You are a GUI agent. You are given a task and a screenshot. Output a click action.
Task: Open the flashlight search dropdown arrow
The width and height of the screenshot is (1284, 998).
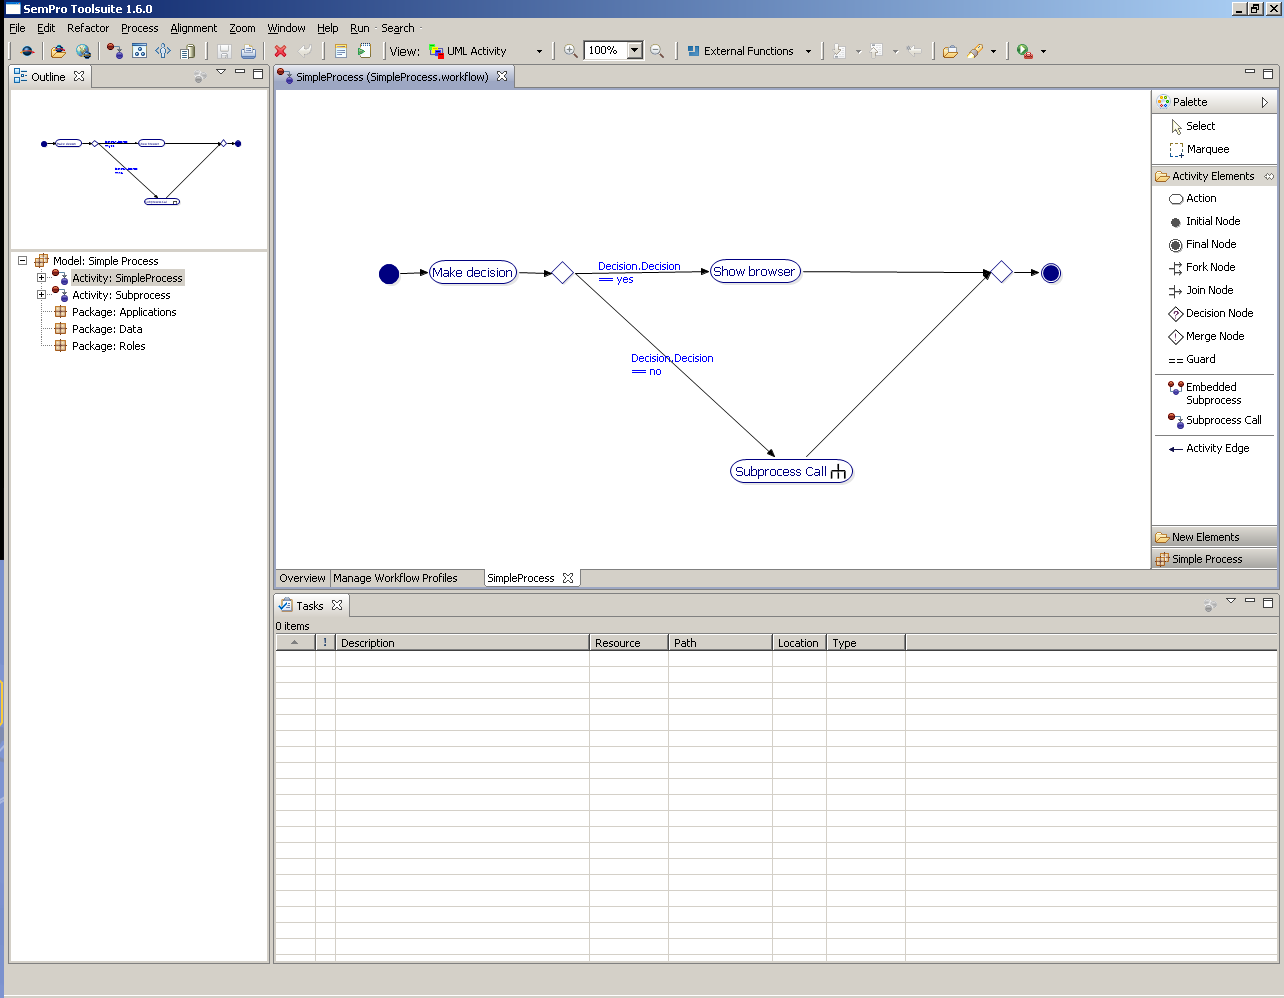[993, 51]
